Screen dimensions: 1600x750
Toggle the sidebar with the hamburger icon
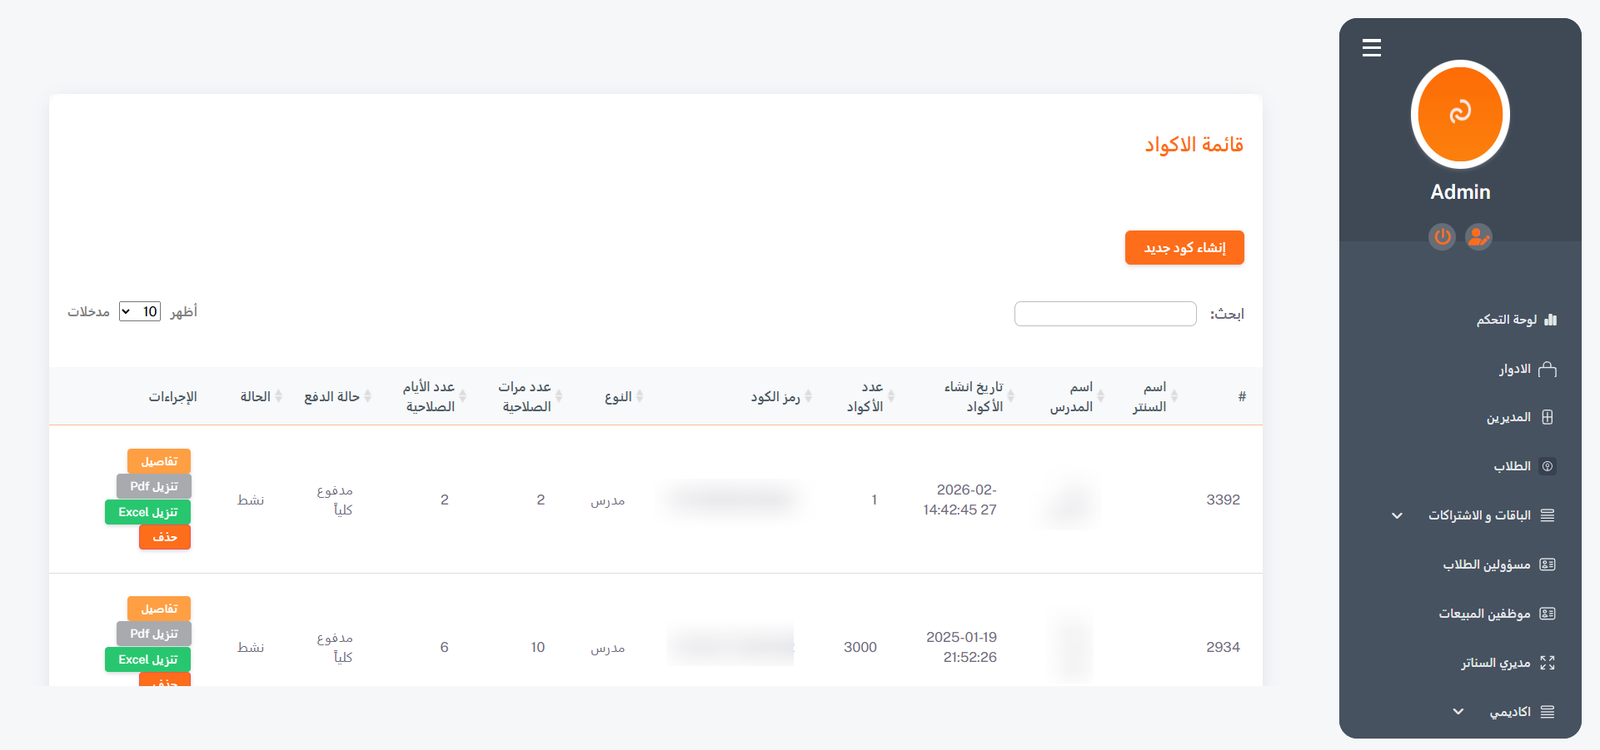[1370, 47]
